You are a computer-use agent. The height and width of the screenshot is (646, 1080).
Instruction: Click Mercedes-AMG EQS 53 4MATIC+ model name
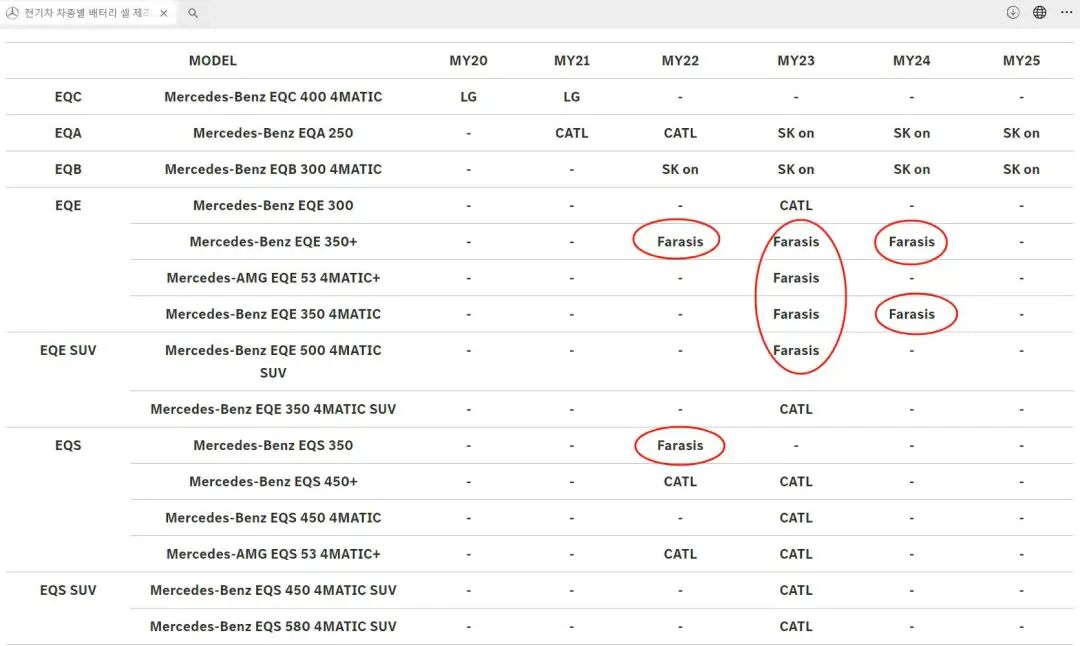click(x=273, y=554)
